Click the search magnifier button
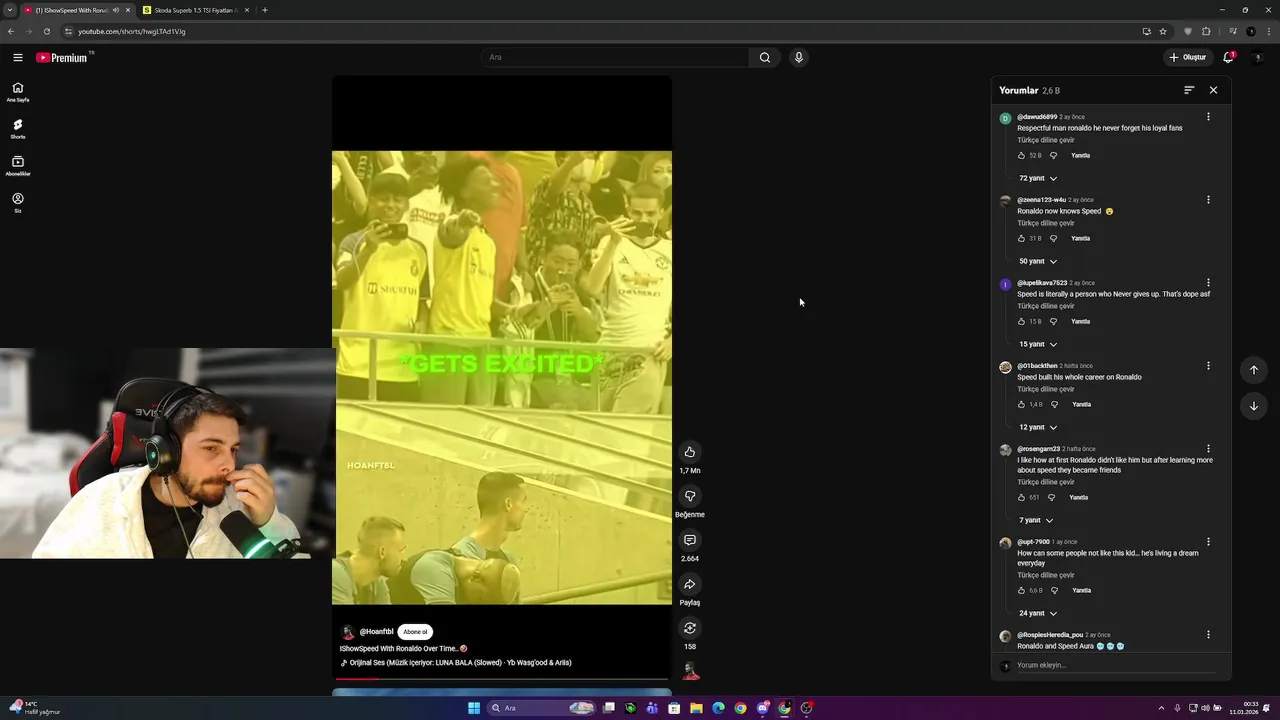The image size is (1280, 720). 765,57
